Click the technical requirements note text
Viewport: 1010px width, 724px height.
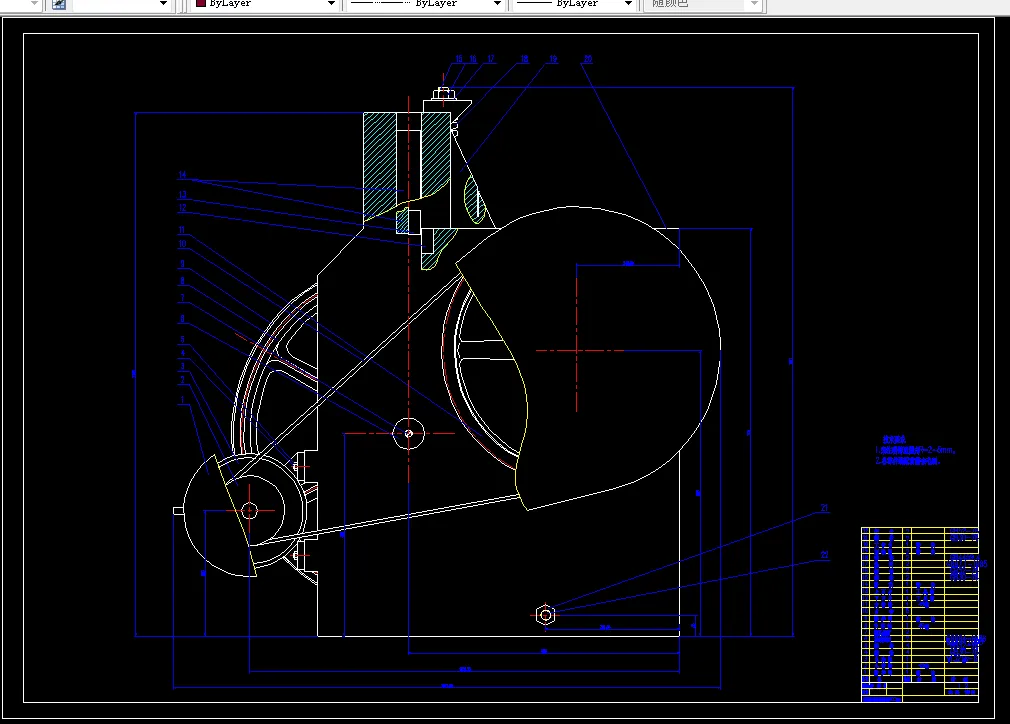[915, 450]
